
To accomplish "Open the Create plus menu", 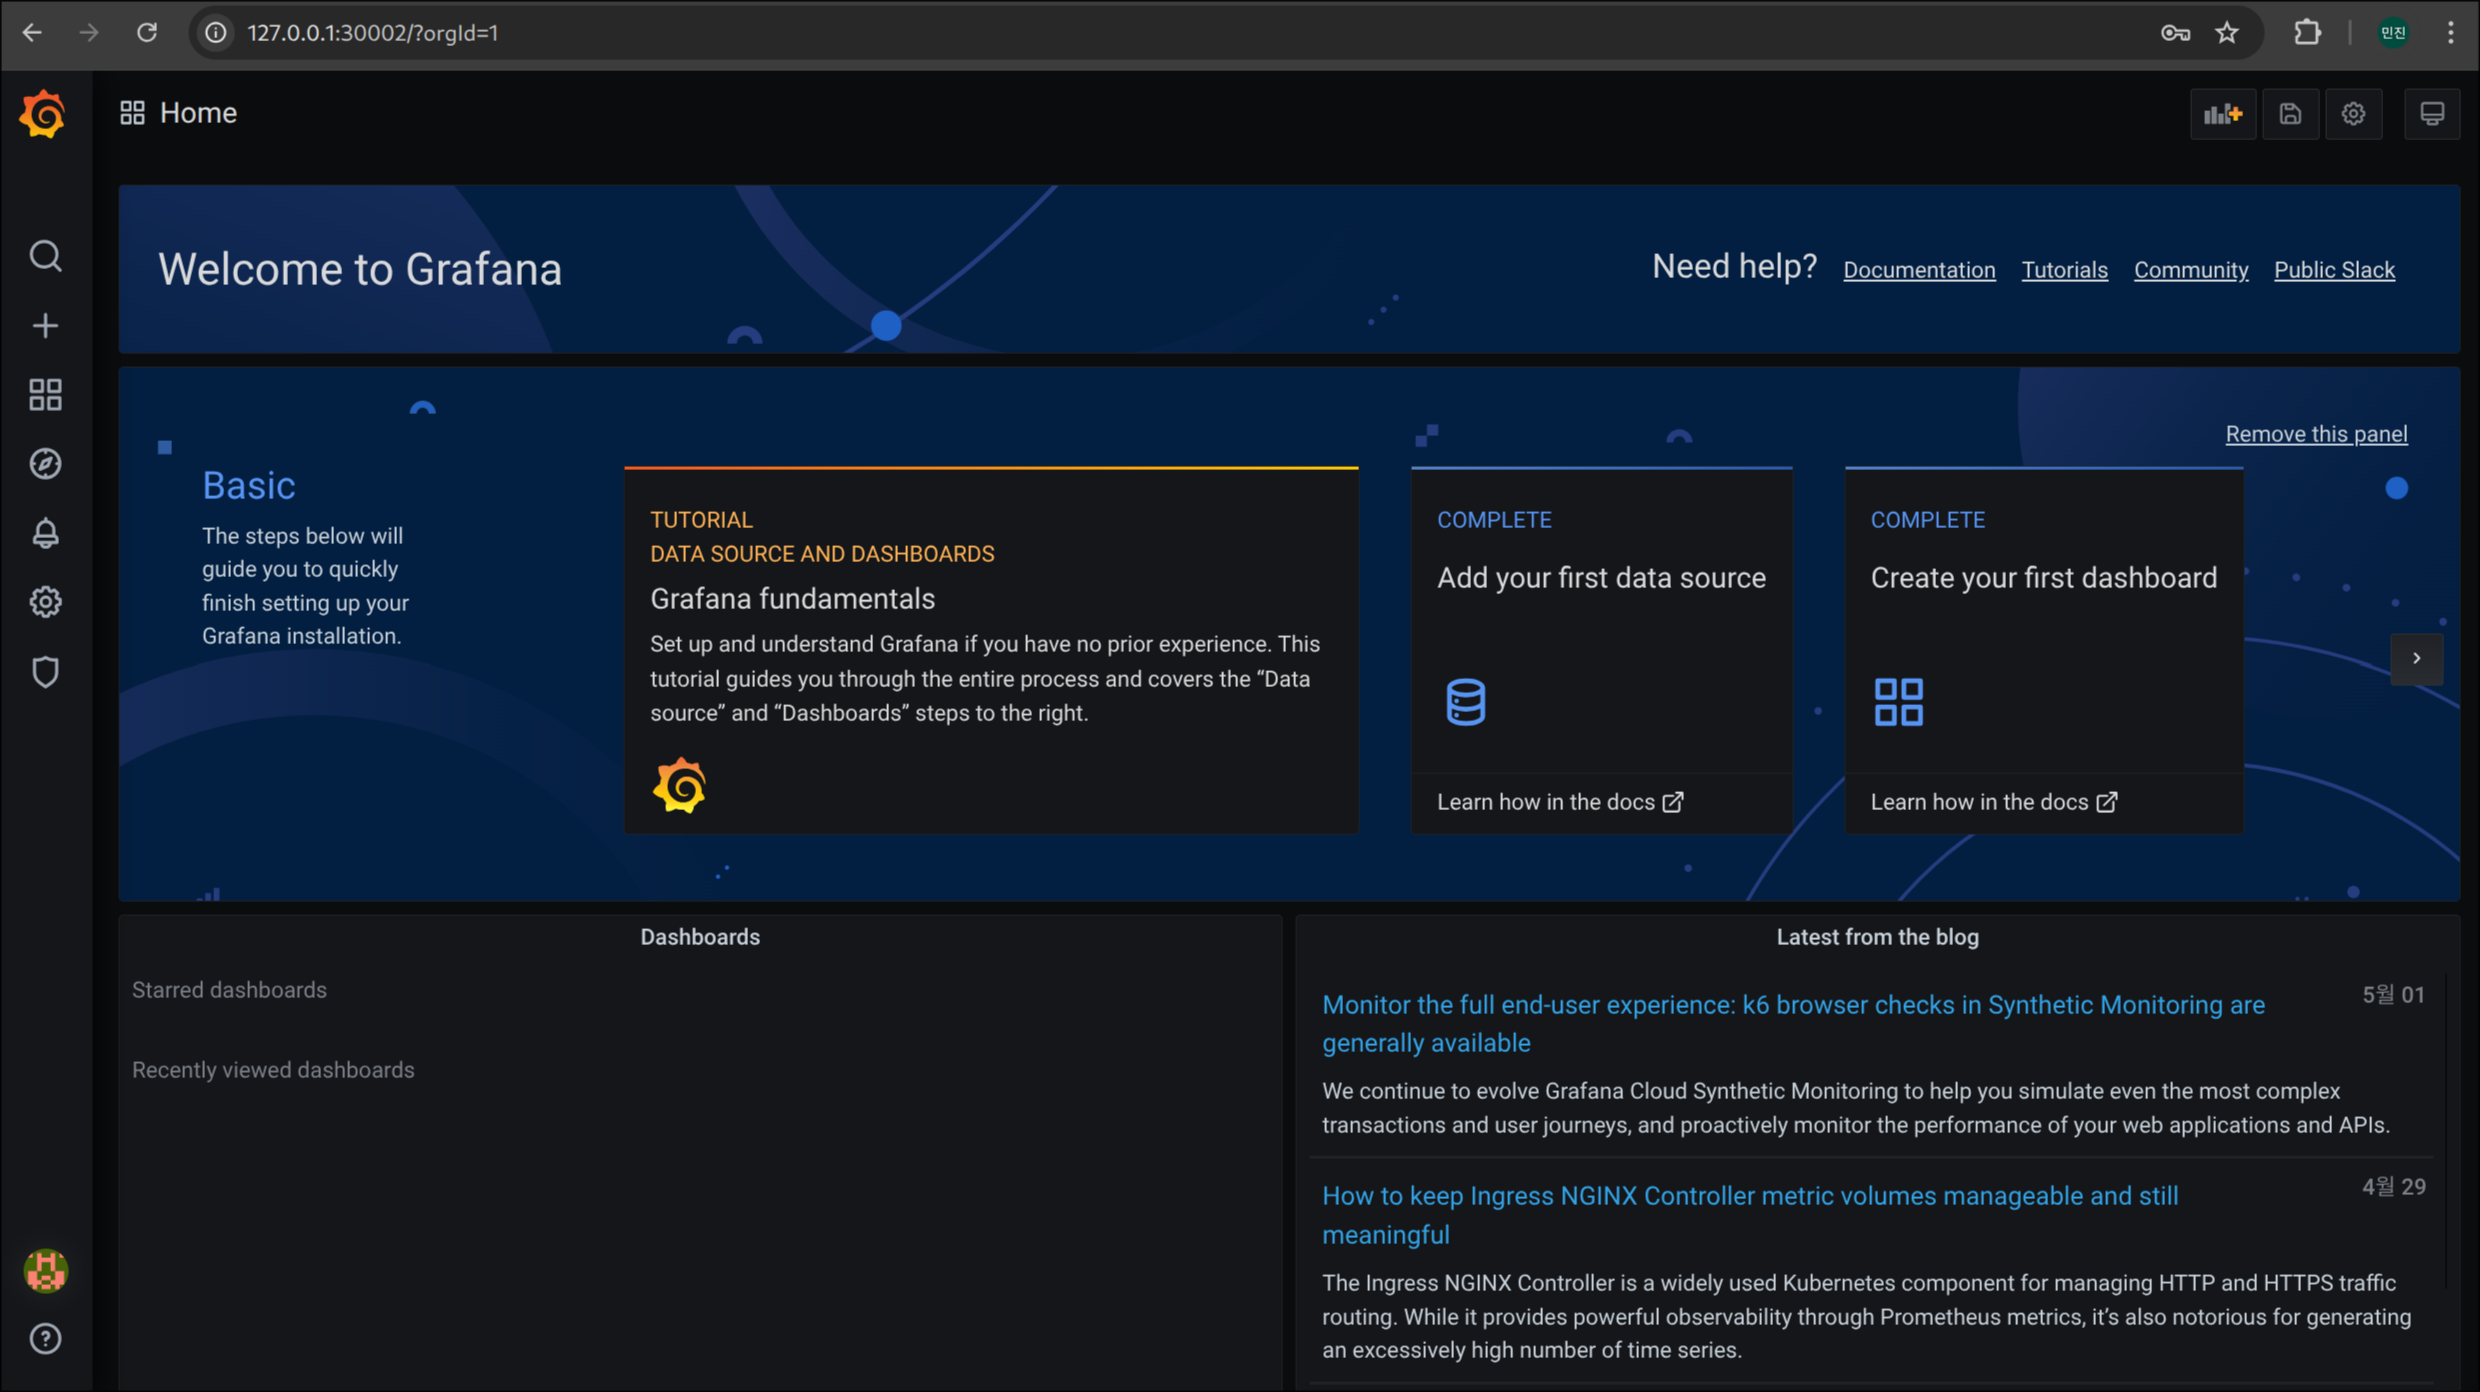I will pos(45,326).
